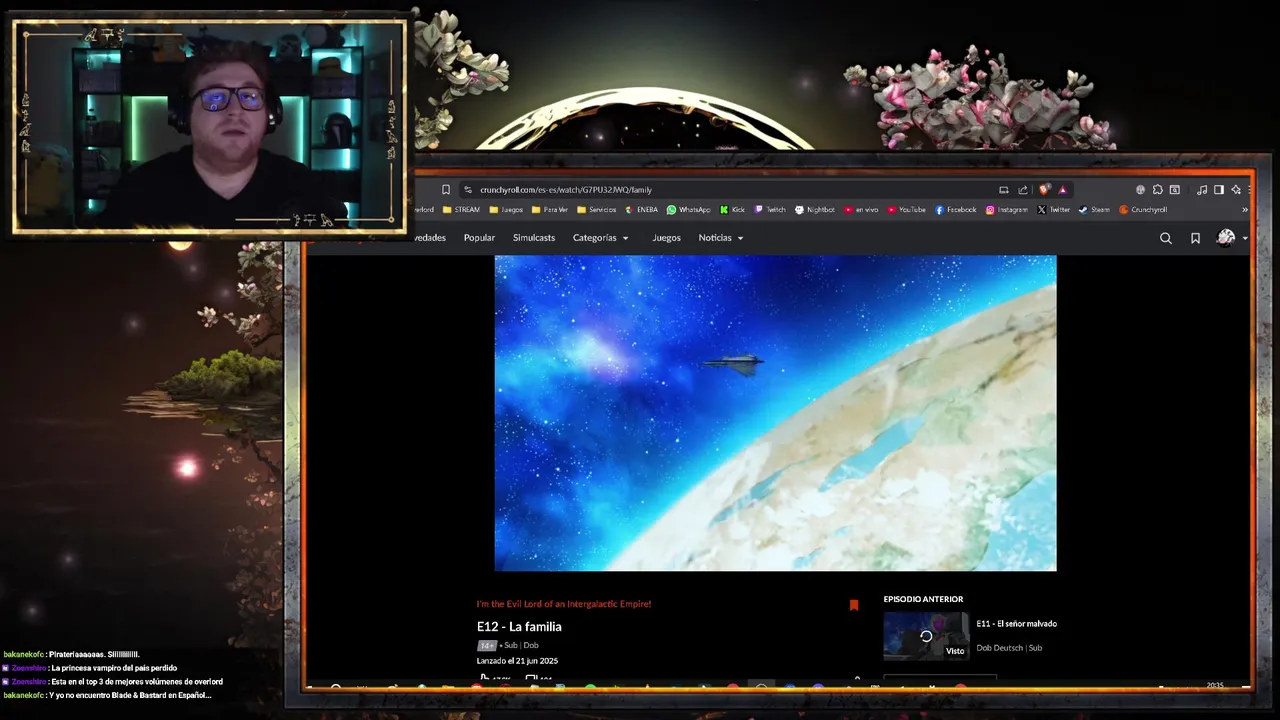Open the WhatsApp bookmark

688,210
